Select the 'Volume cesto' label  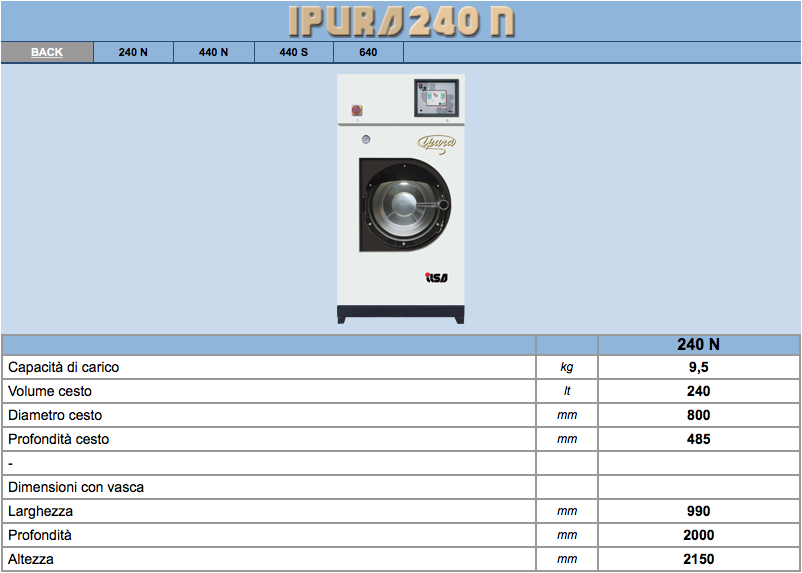[x=50, y=391]
